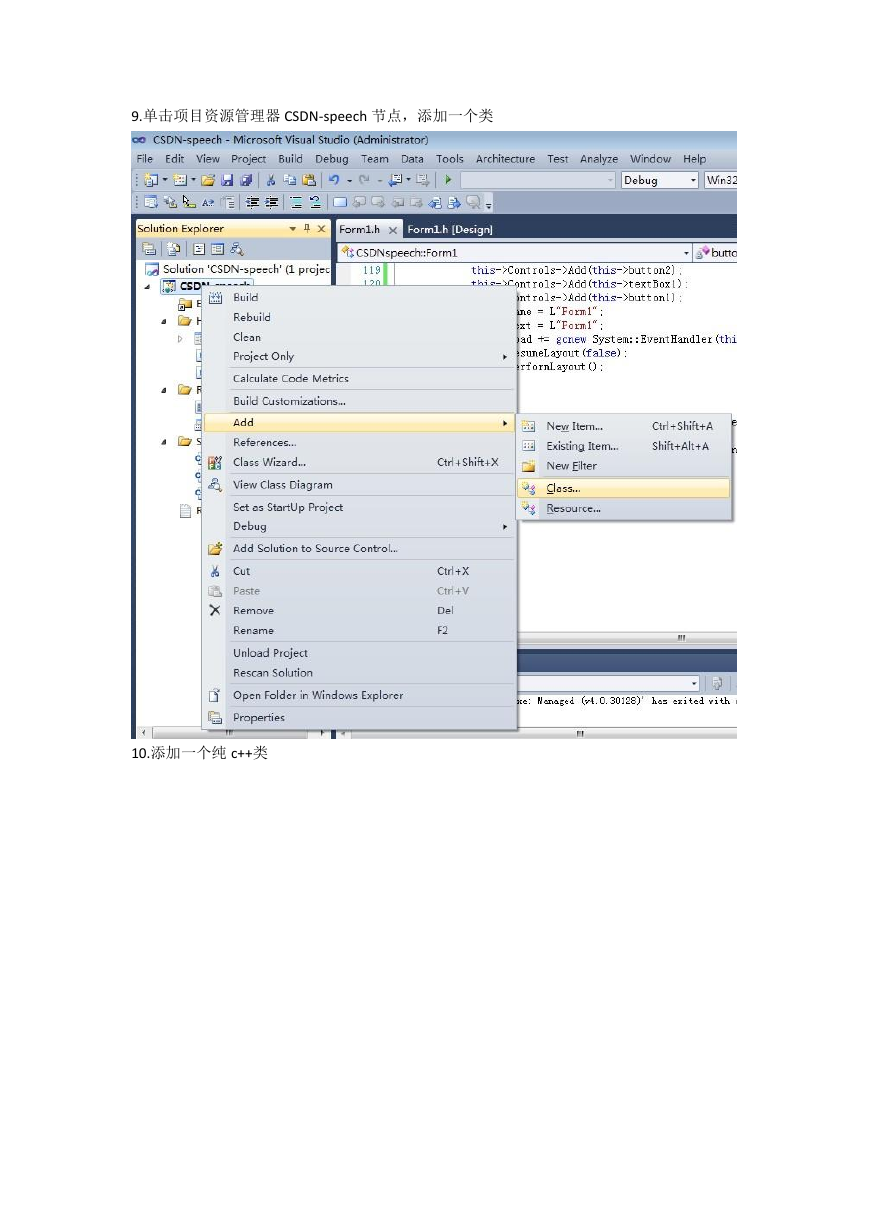Click the Save toolbar icon

pyautogui.click(x=227, y=180)
